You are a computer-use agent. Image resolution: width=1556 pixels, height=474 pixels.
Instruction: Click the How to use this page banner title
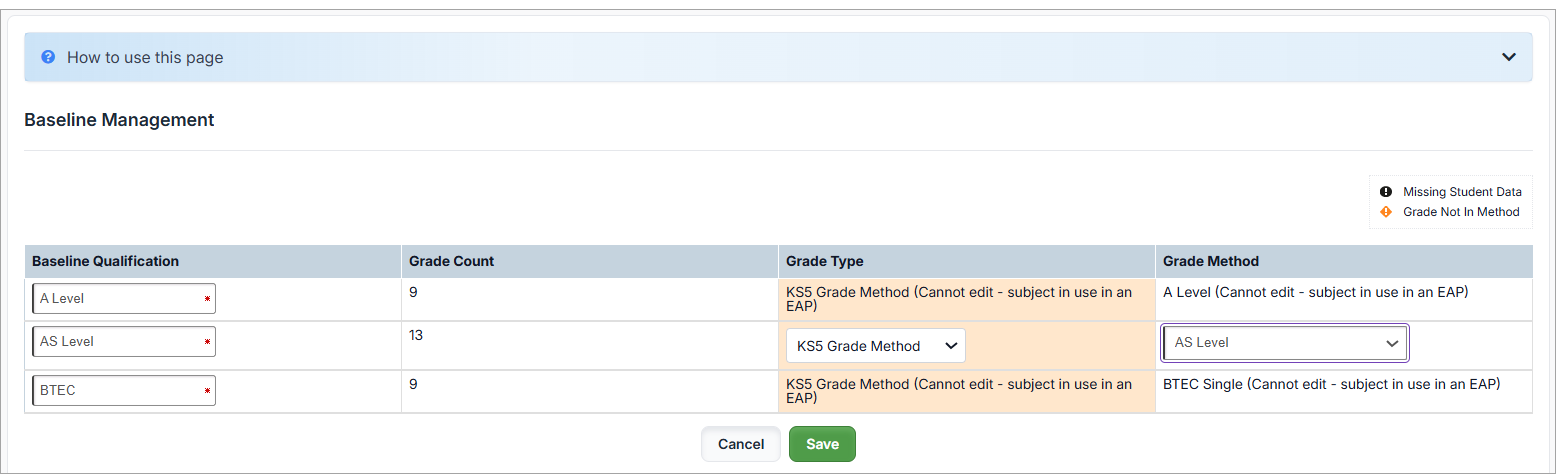[145, 58]
